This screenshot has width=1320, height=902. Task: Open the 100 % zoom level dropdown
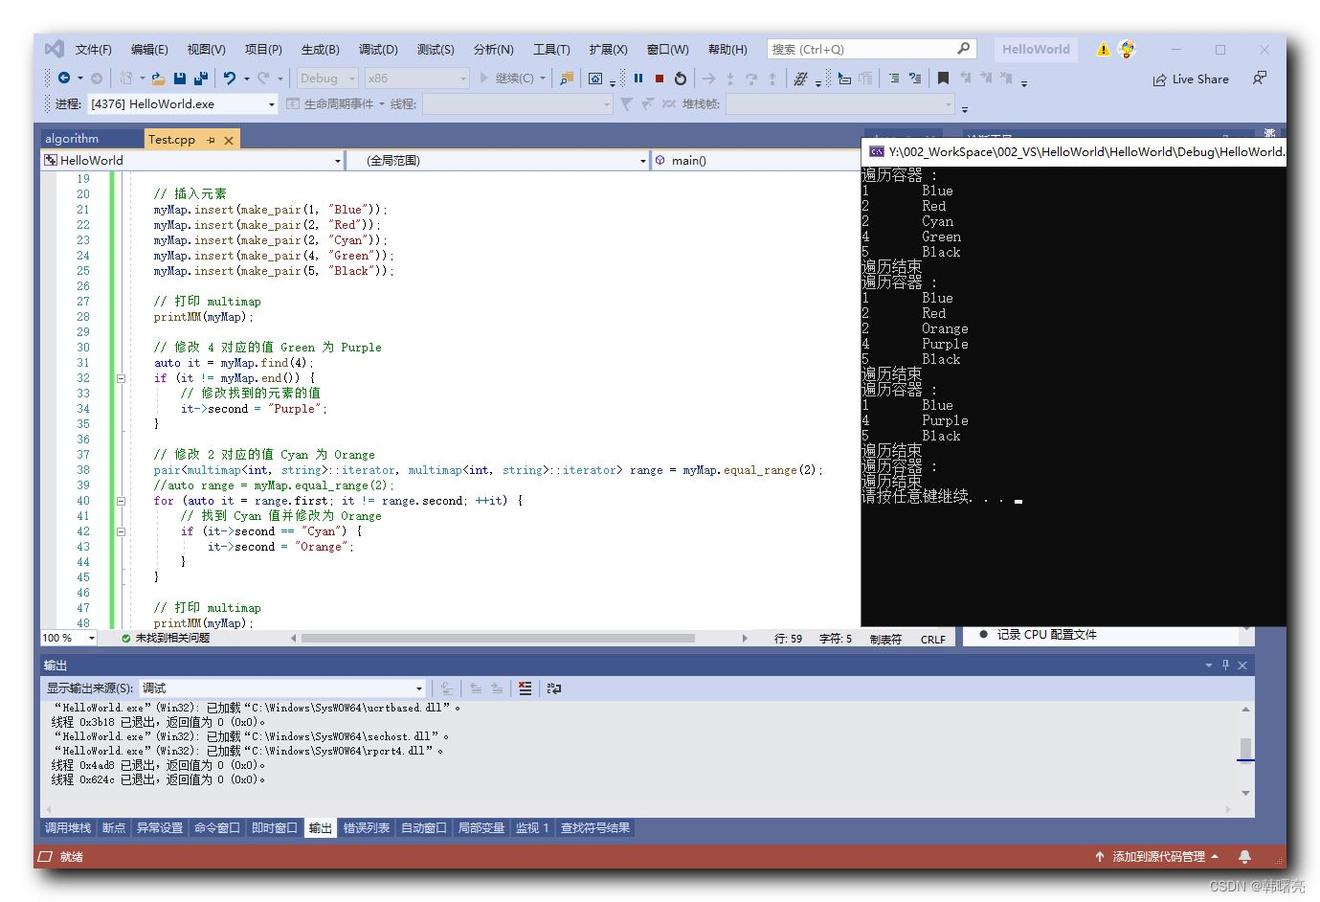click(x=68, y=638)
